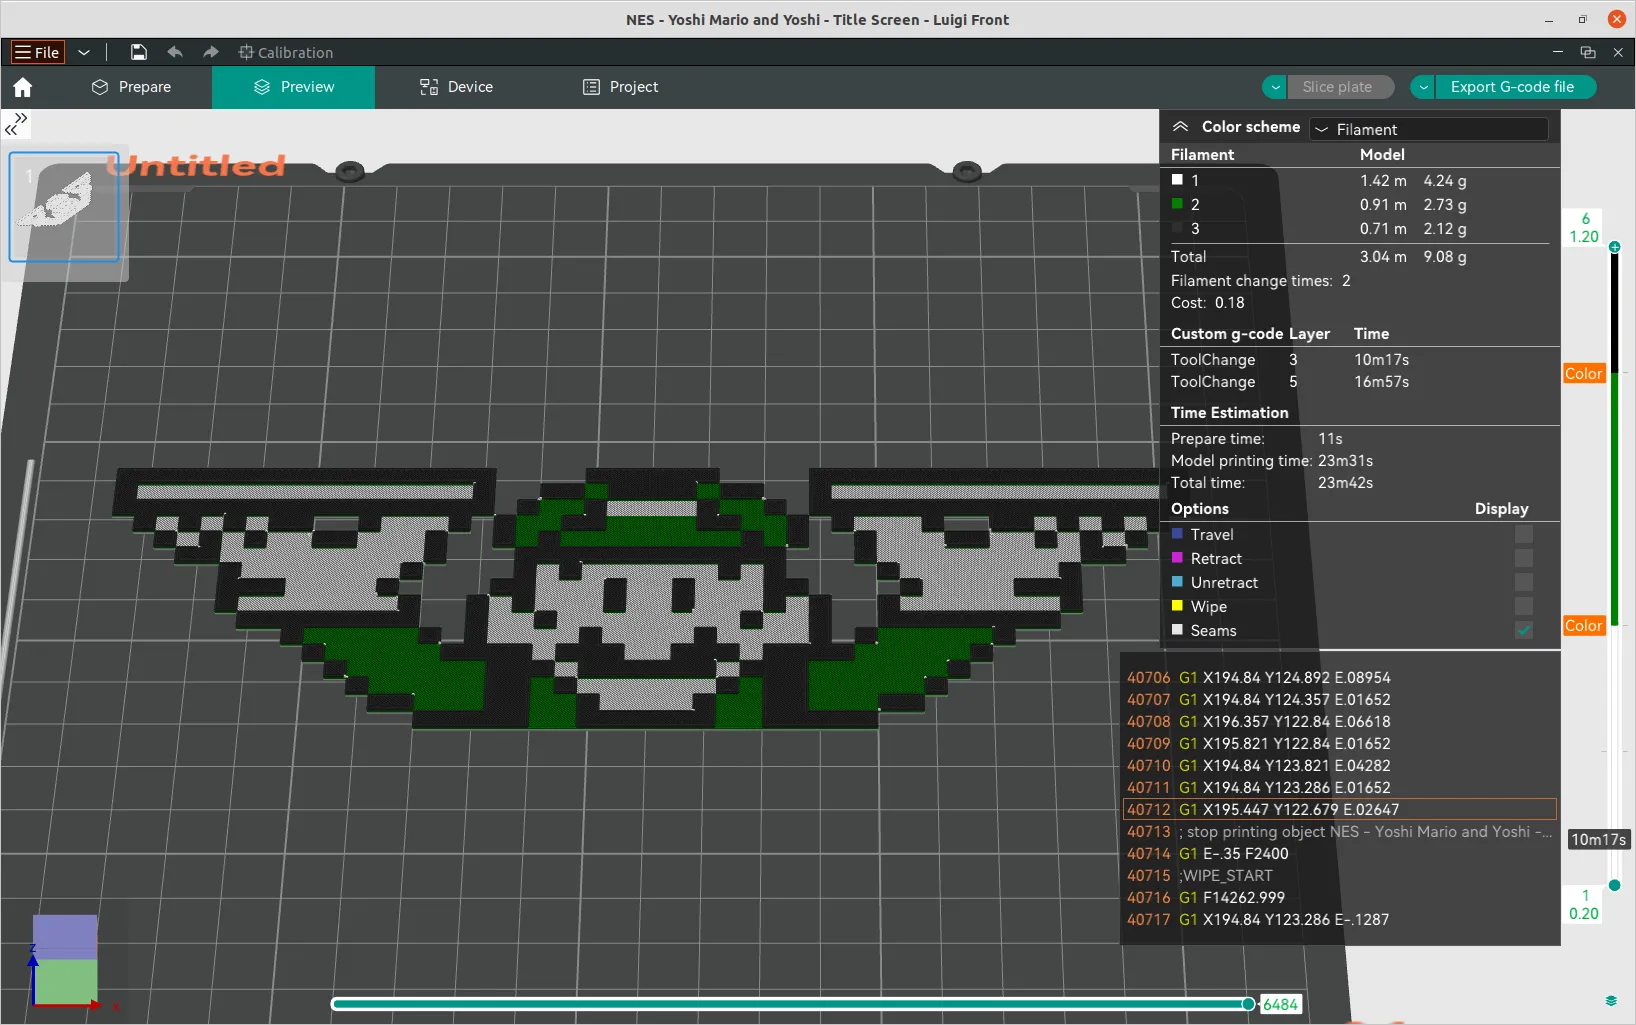Switch to the Device tab
This screenshot has height=1025, width=1636.
coord(456,87)
